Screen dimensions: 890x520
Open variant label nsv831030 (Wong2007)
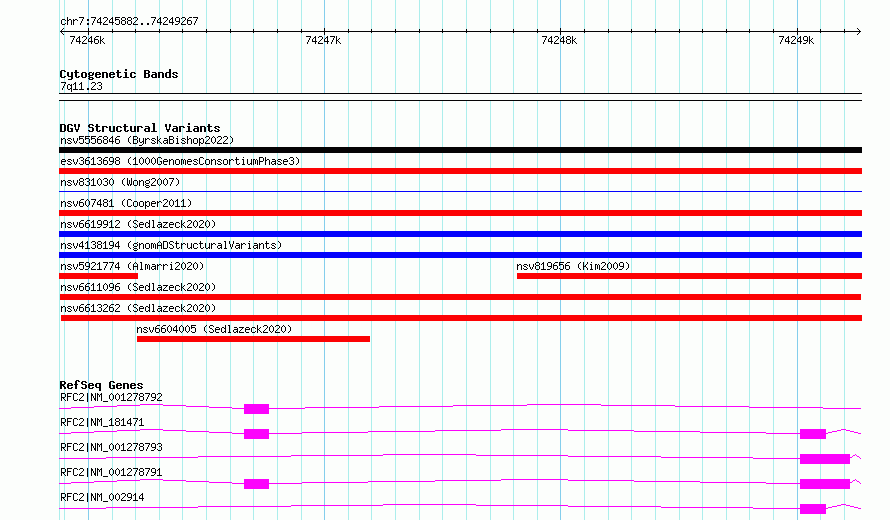(x=120, y=182)
